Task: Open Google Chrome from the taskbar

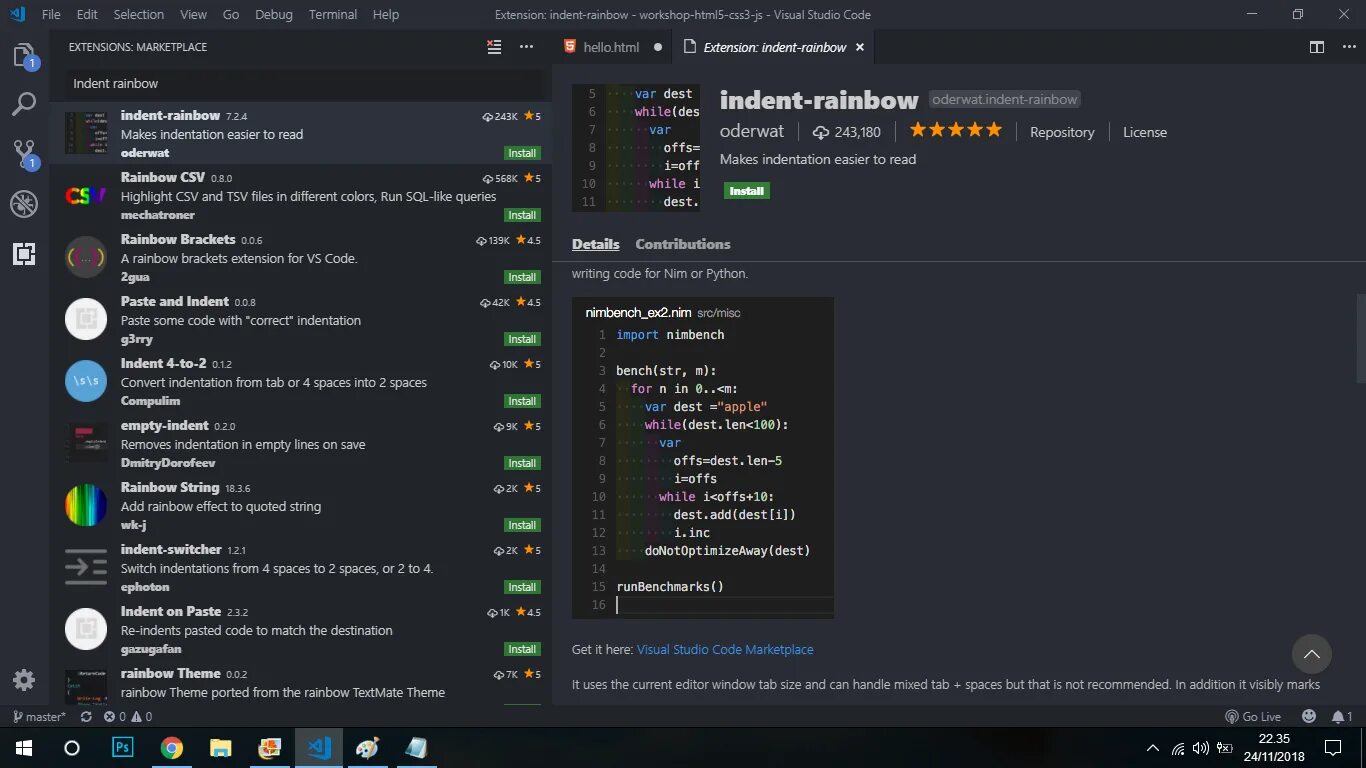Action: (x=172, y=748)
